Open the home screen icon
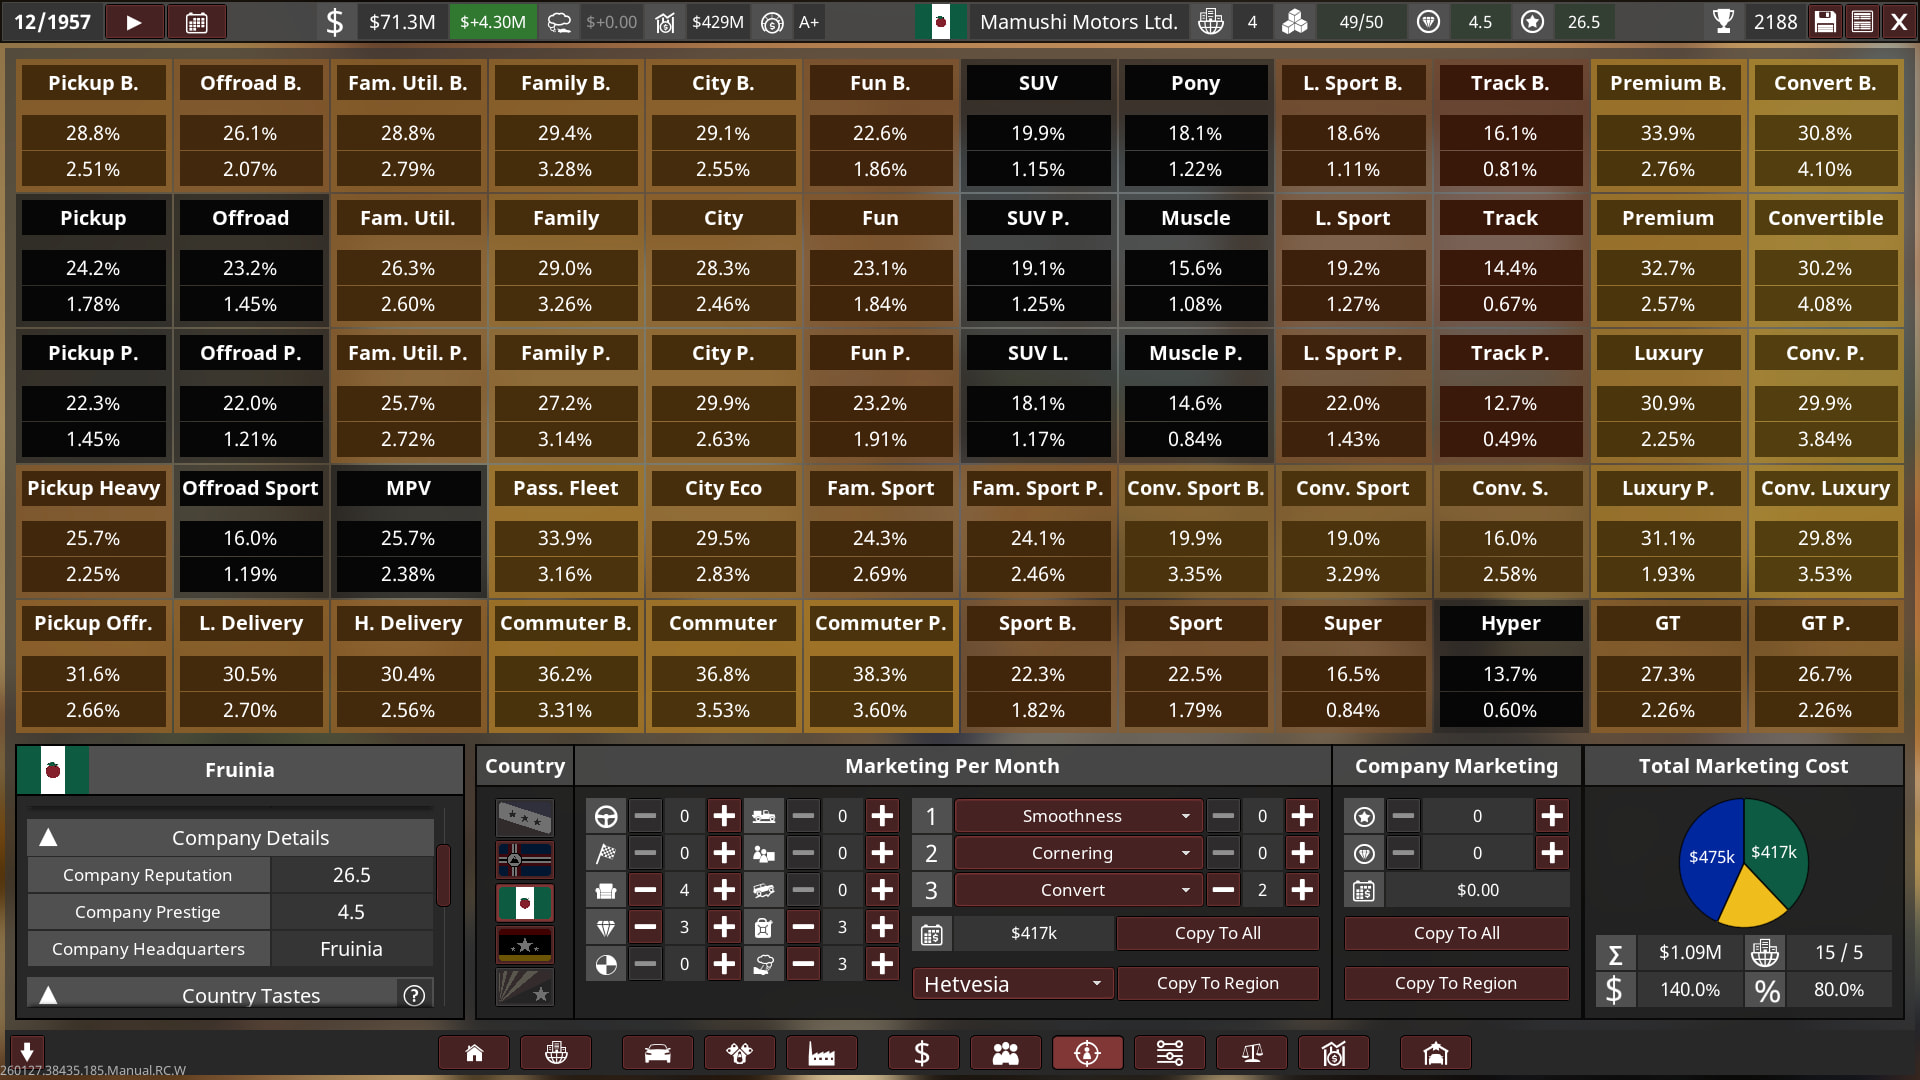 point(474,1053)
